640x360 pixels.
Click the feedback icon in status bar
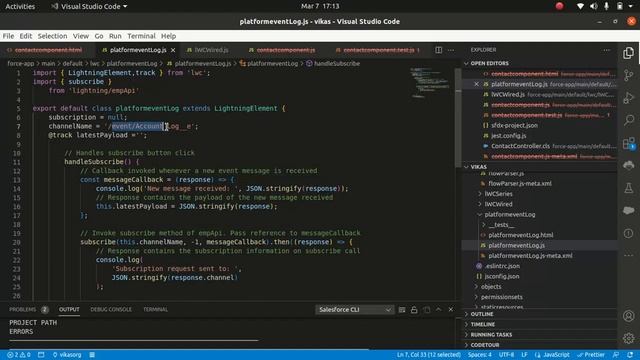pos(616,355)
